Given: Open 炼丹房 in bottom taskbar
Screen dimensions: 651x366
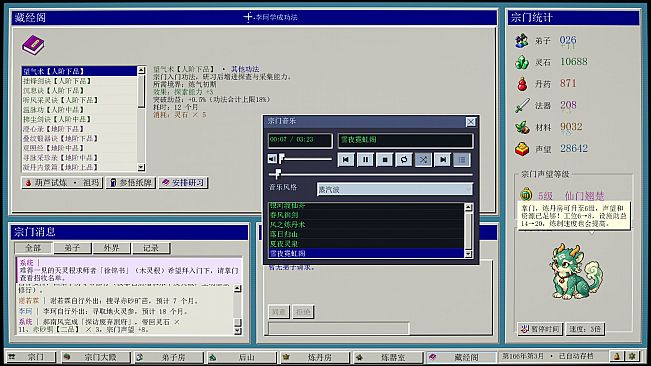Looking at the screenshot, I should pyautogui.click(x=315, y=357).
